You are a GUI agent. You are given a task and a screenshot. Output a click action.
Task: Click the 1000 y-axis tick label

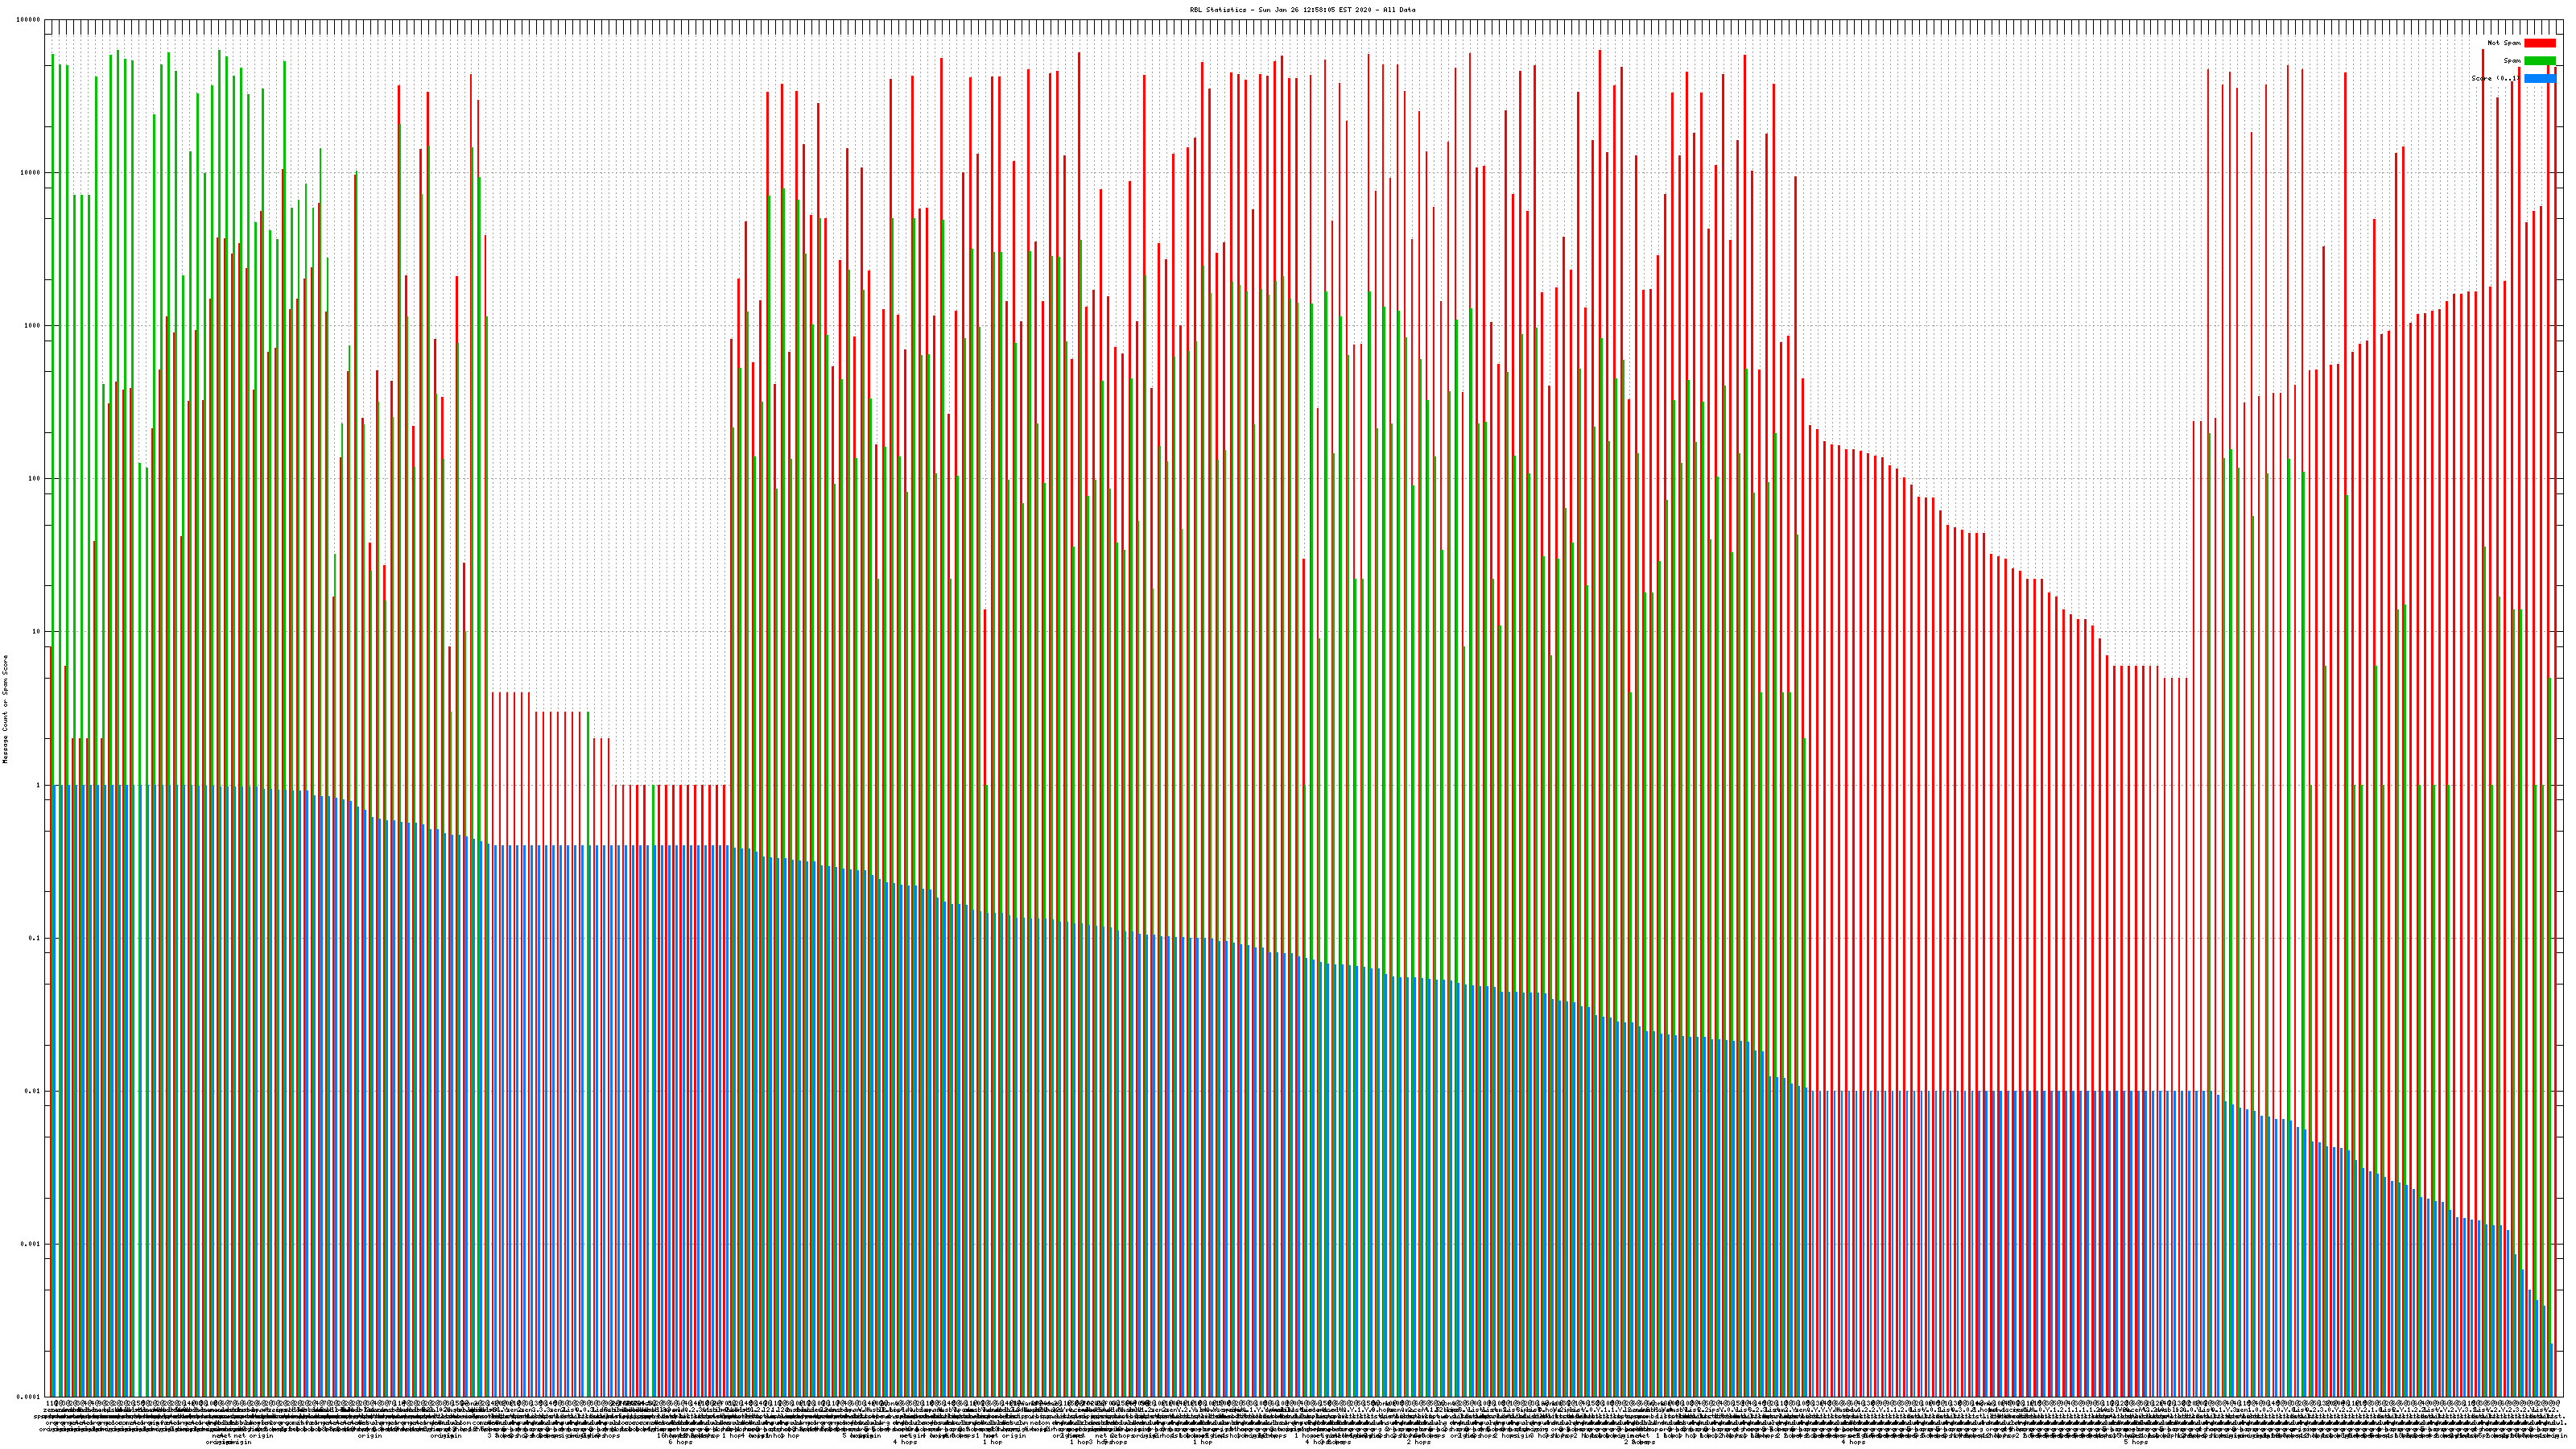coord(33,326)
